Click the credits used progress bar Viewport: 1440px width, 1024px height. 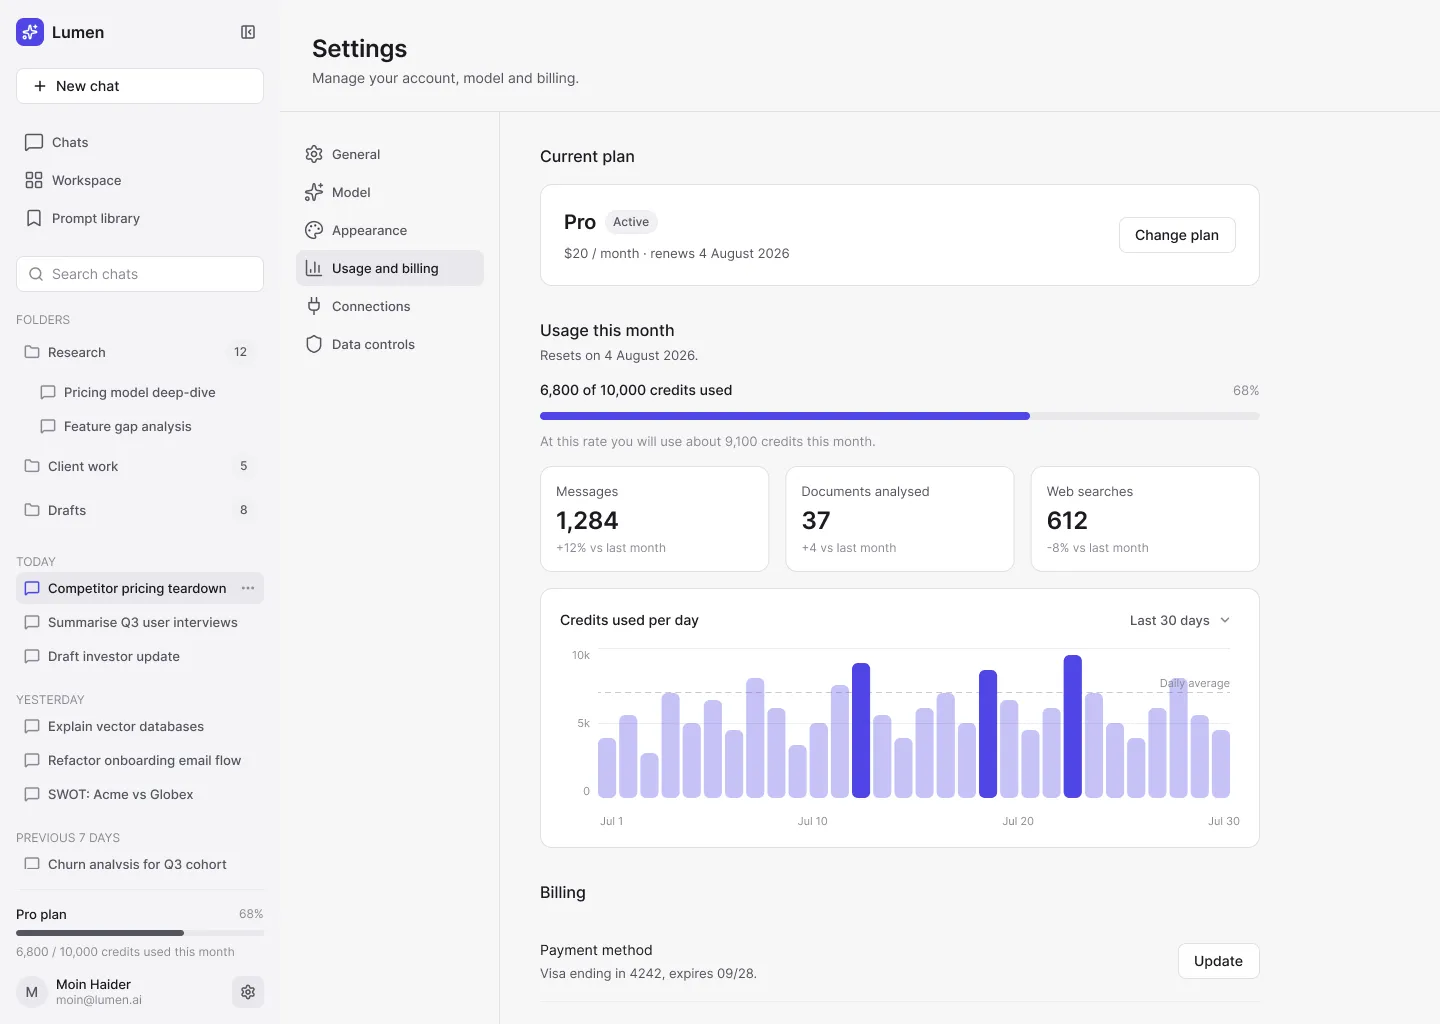[900, 416]
